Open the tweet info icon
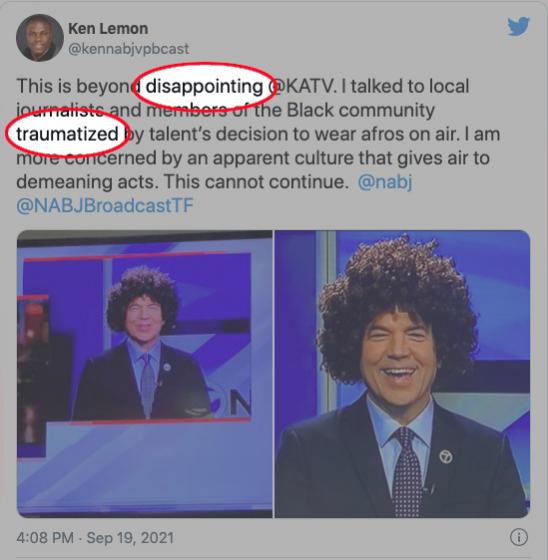The image size is (548, 560). pyautogui.click(x=518, y=537)
